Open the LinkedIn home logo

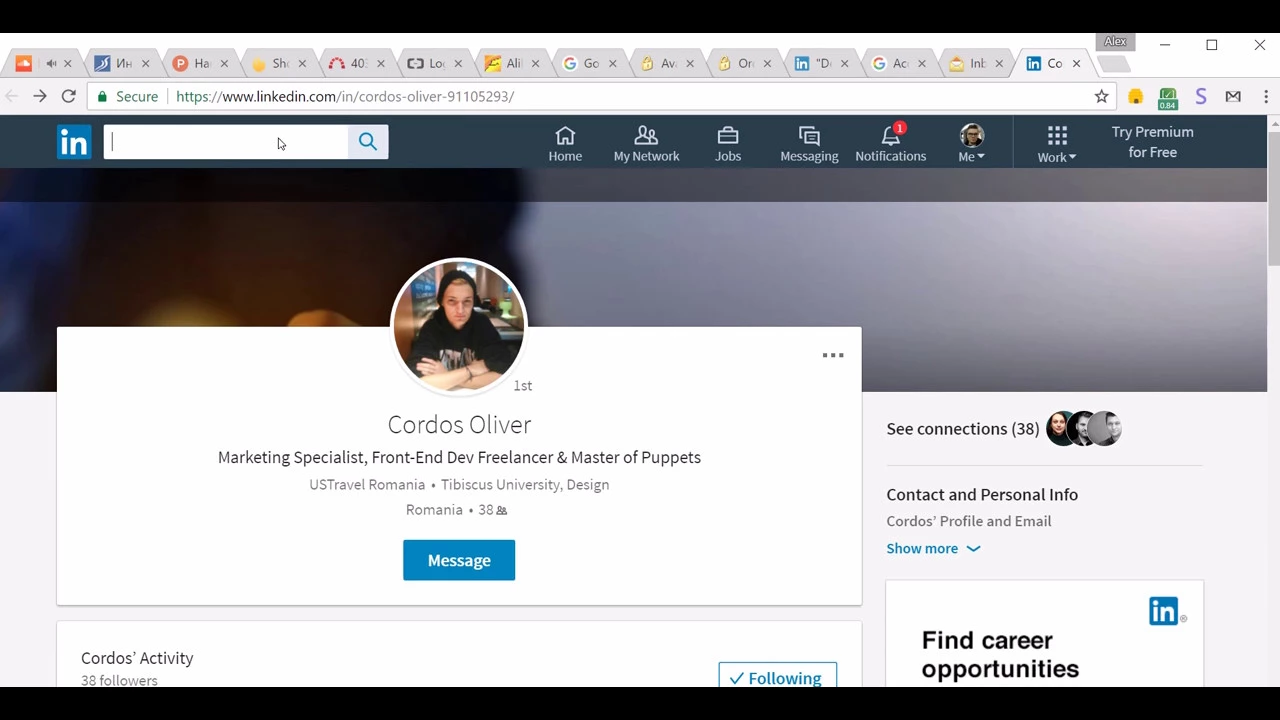point(74,142)
